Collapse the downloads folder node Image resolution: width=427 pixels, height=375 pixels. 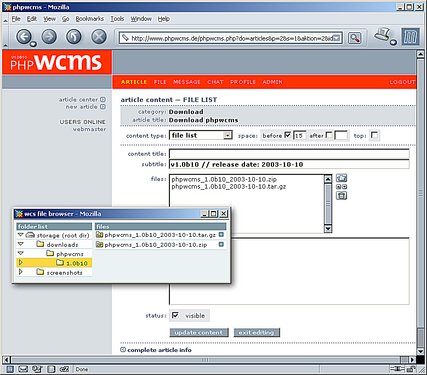point(21,244)
